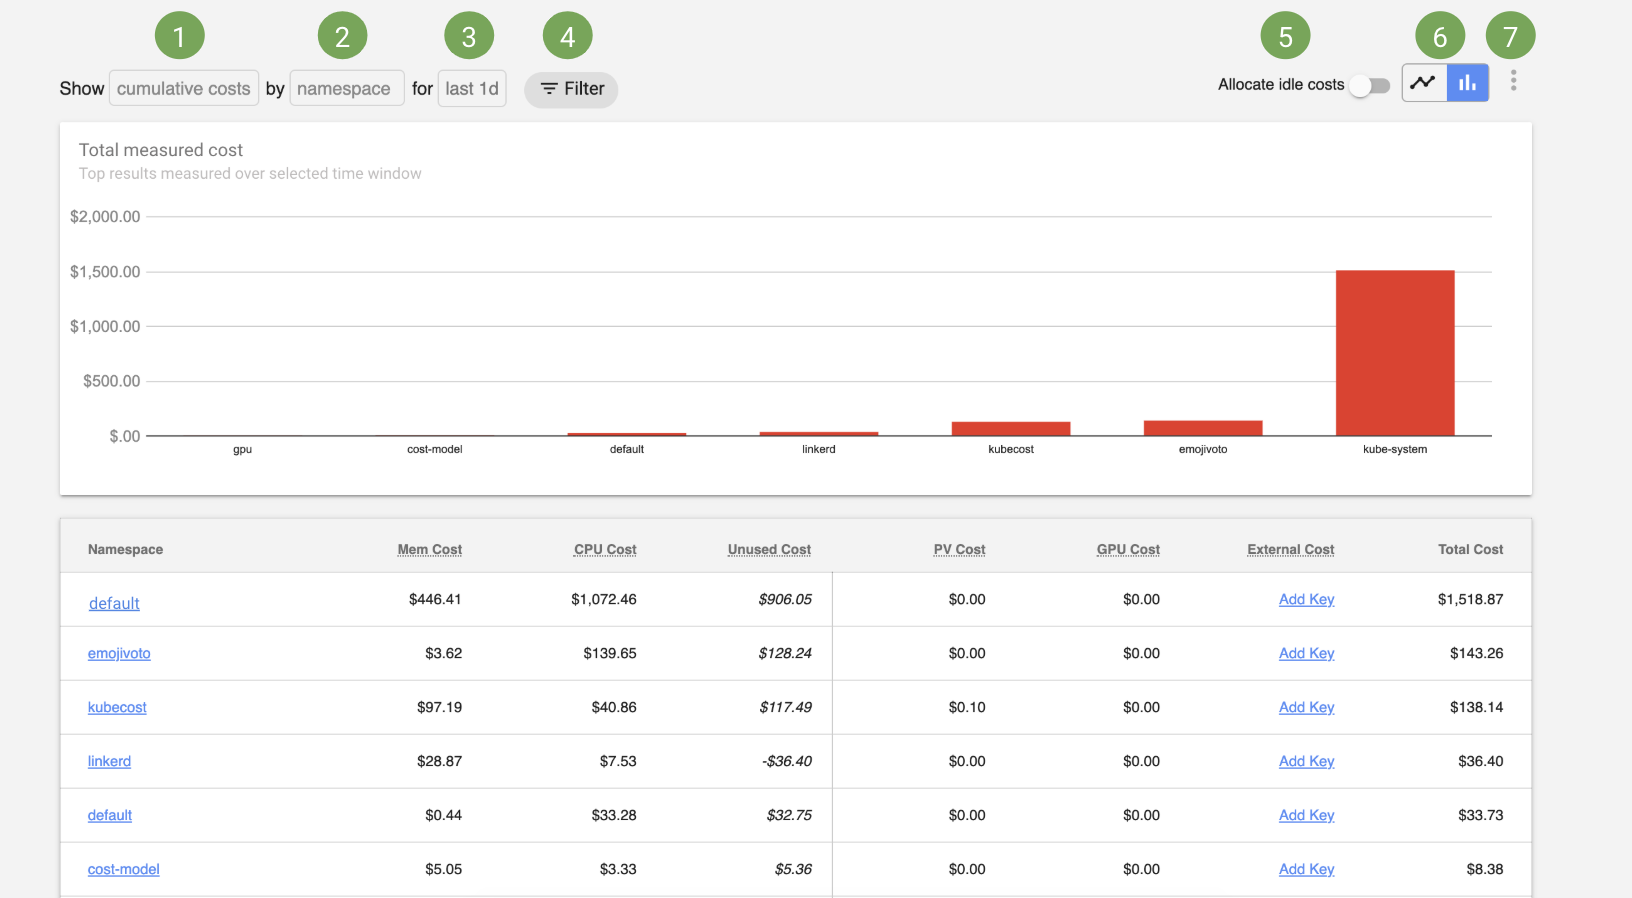Click the $0.10 PV cost value
Viewport: 1632px width, 898px height.
(x=967, y=707)
